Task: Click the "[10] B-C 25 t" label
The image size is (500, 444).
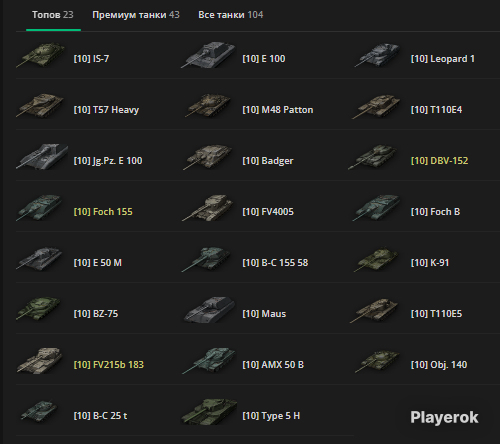Action: click(100, 416)
